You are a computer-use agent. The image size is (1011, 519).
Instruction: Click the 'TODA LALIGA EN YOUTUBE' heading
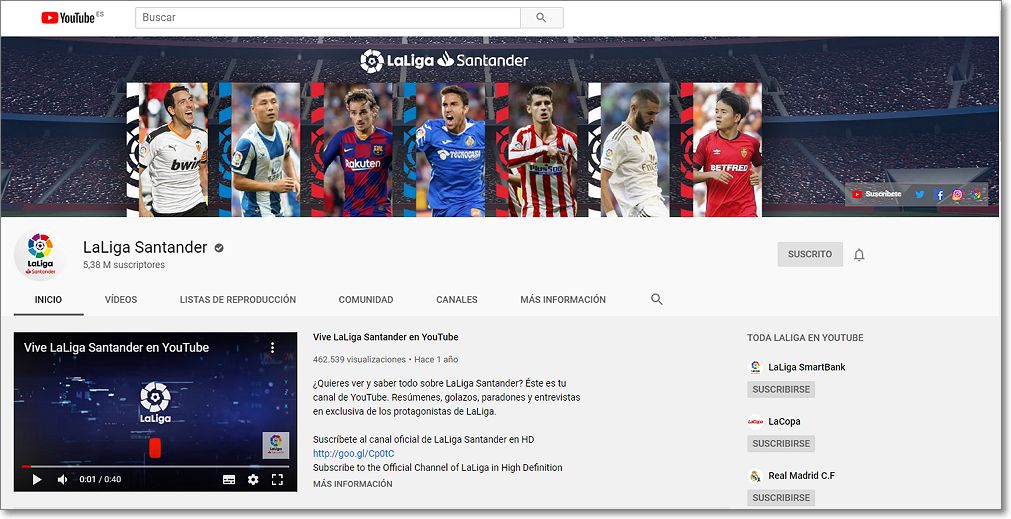[805, 337]
